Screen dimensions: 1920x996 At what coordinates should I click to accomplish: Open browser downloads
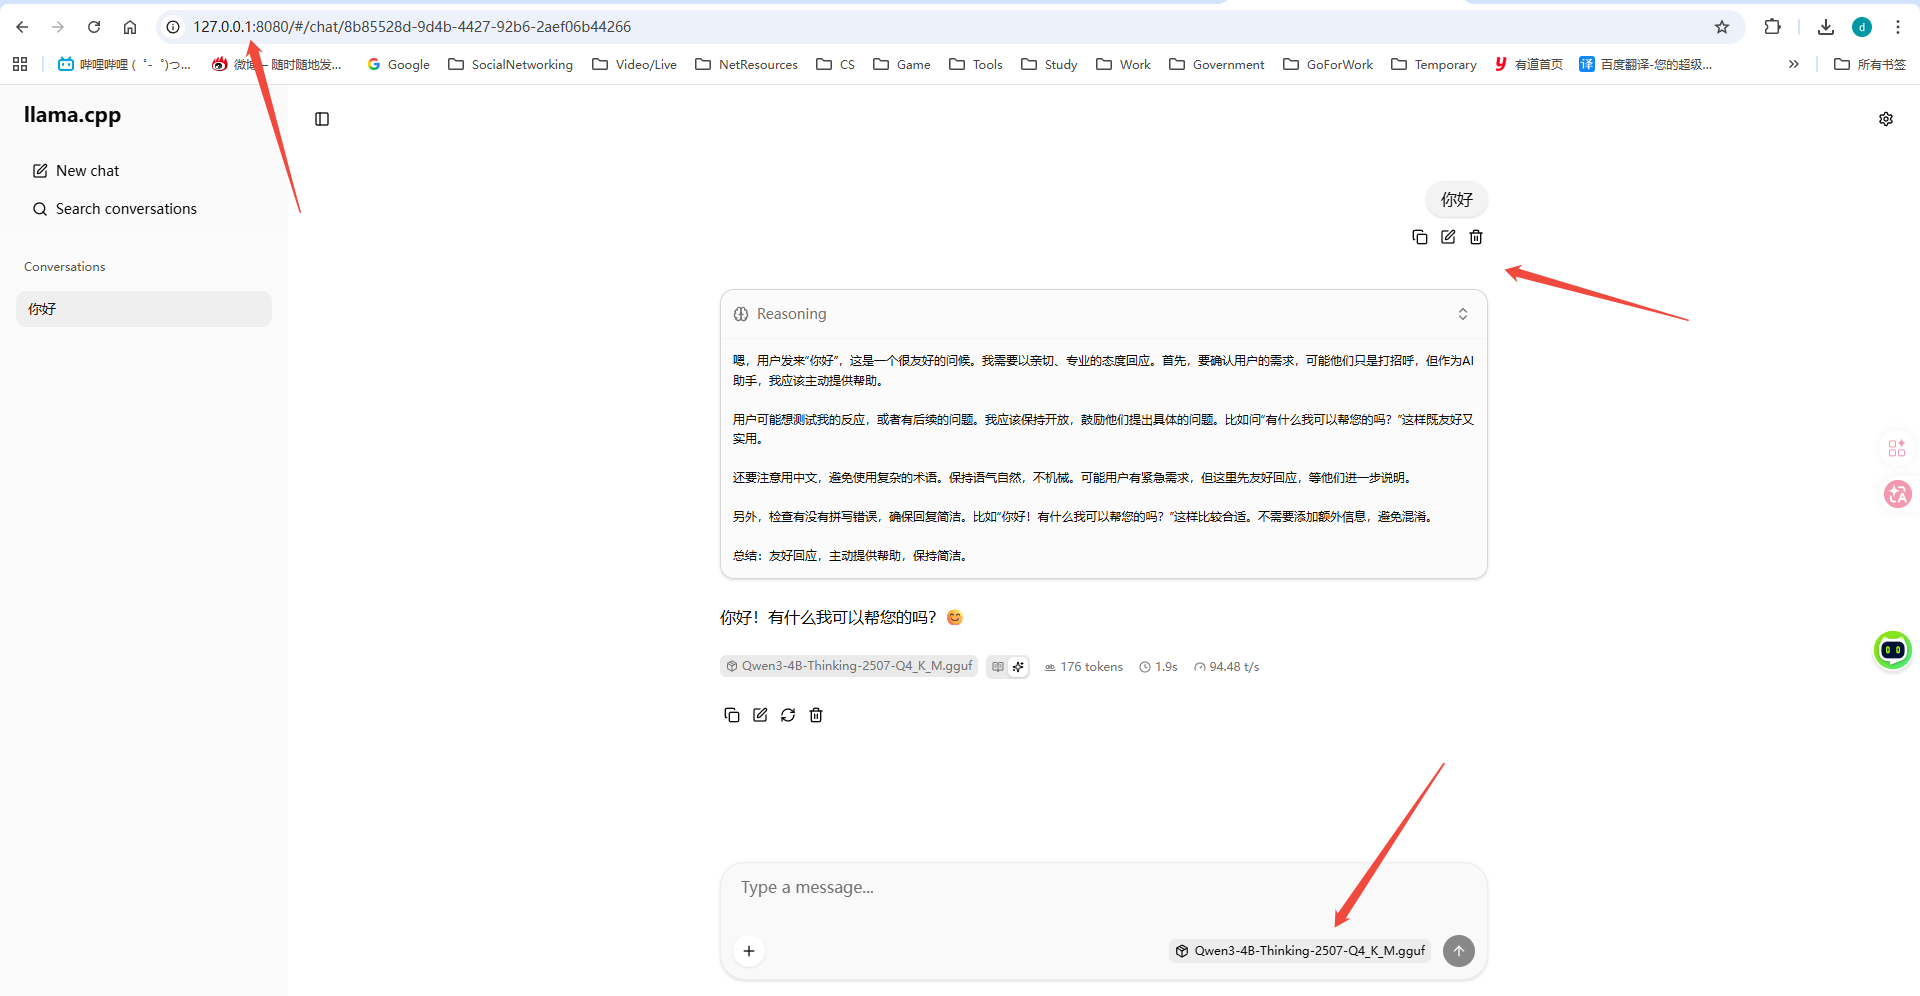point(1826,27)
